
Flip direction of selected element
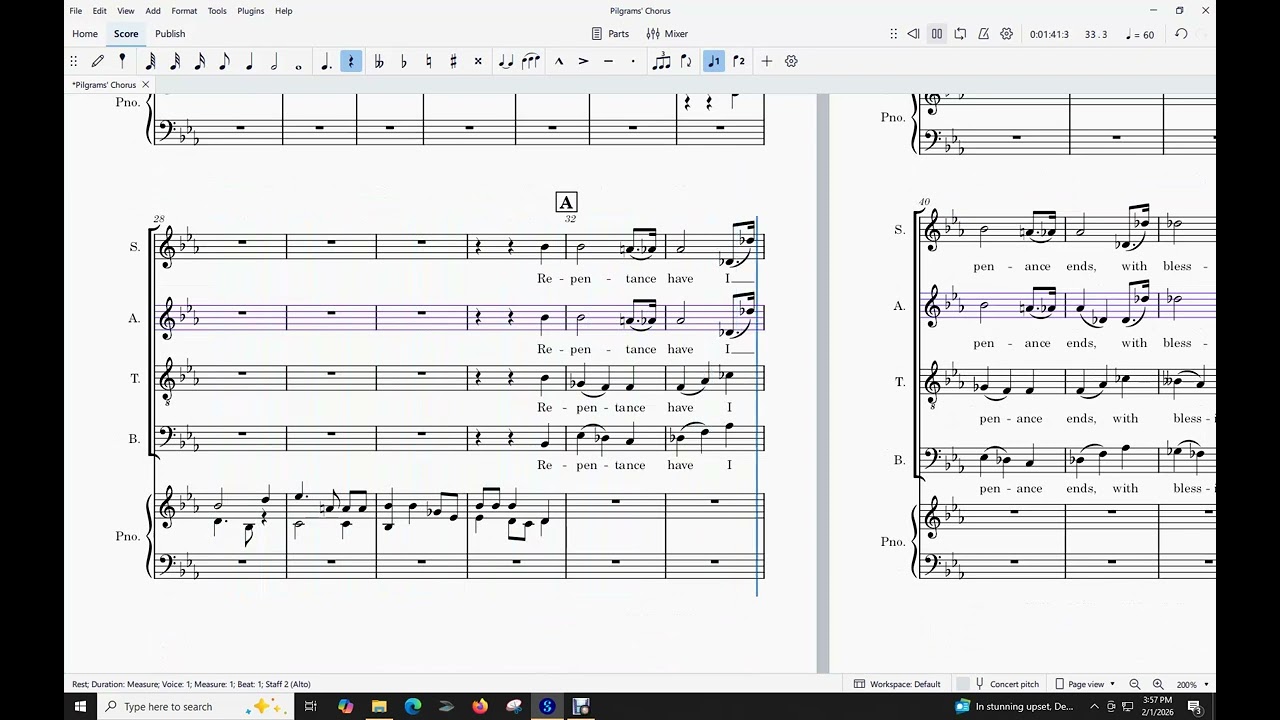pyautogui.click(x=686, y=61)
